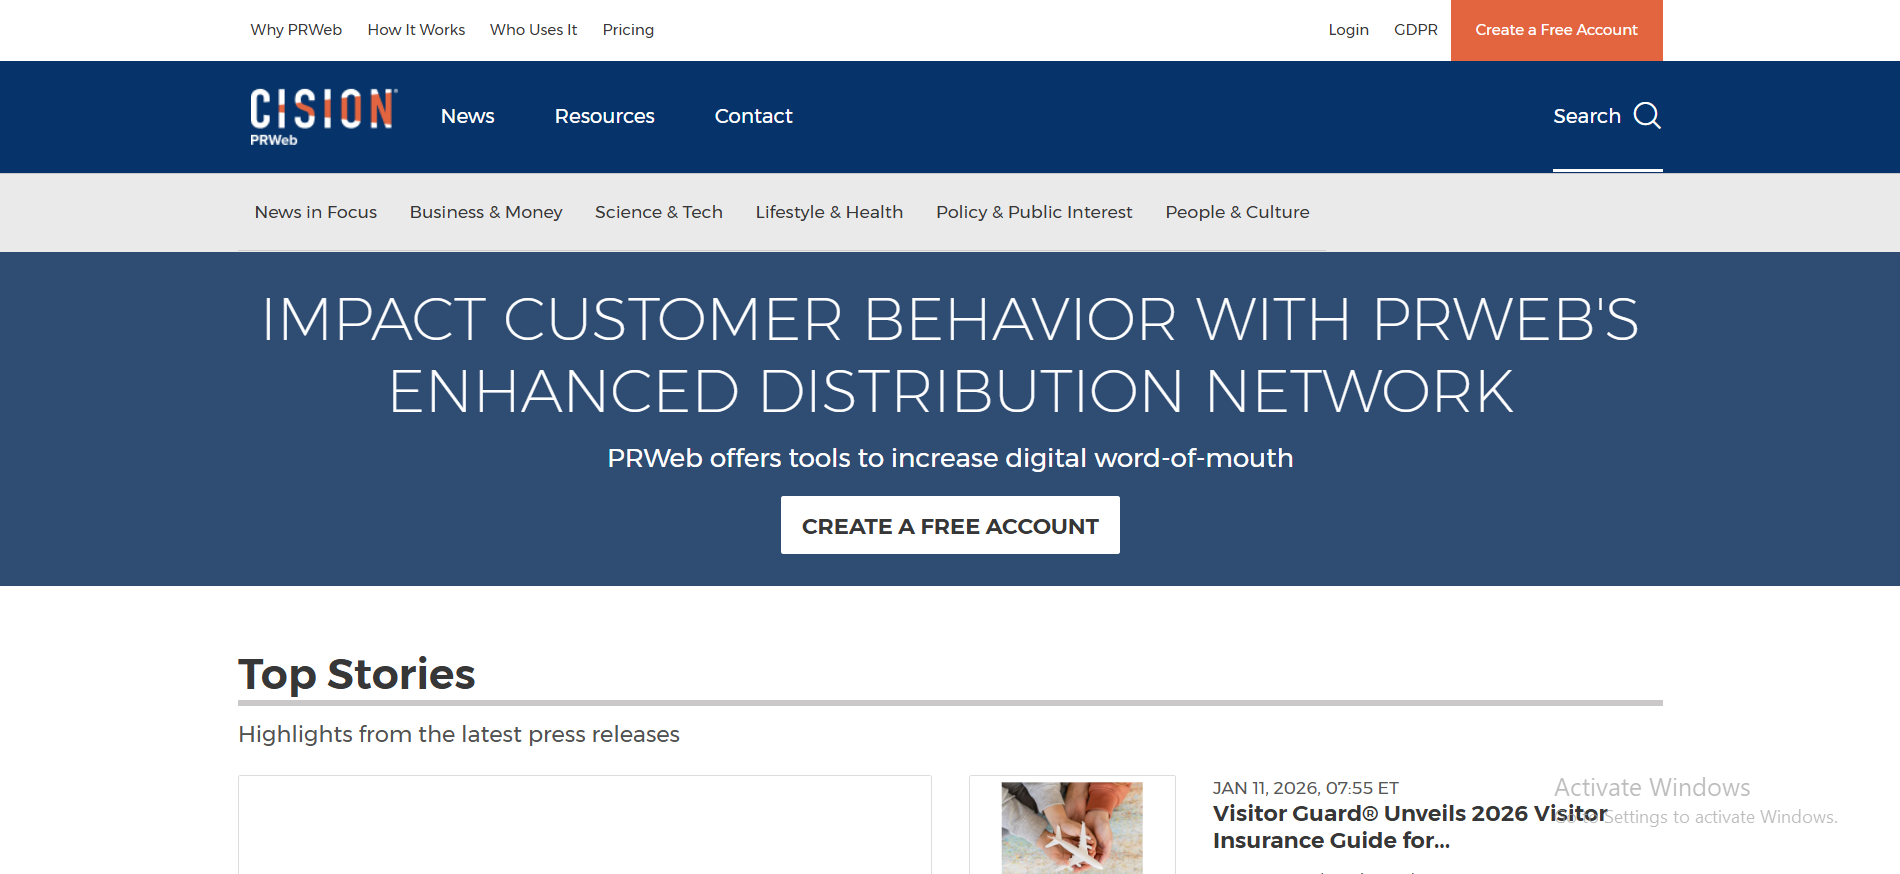The width and height of the screenshot is (1900, 874).
Task: Select the Business & Money category
Action: coord(486,212)
